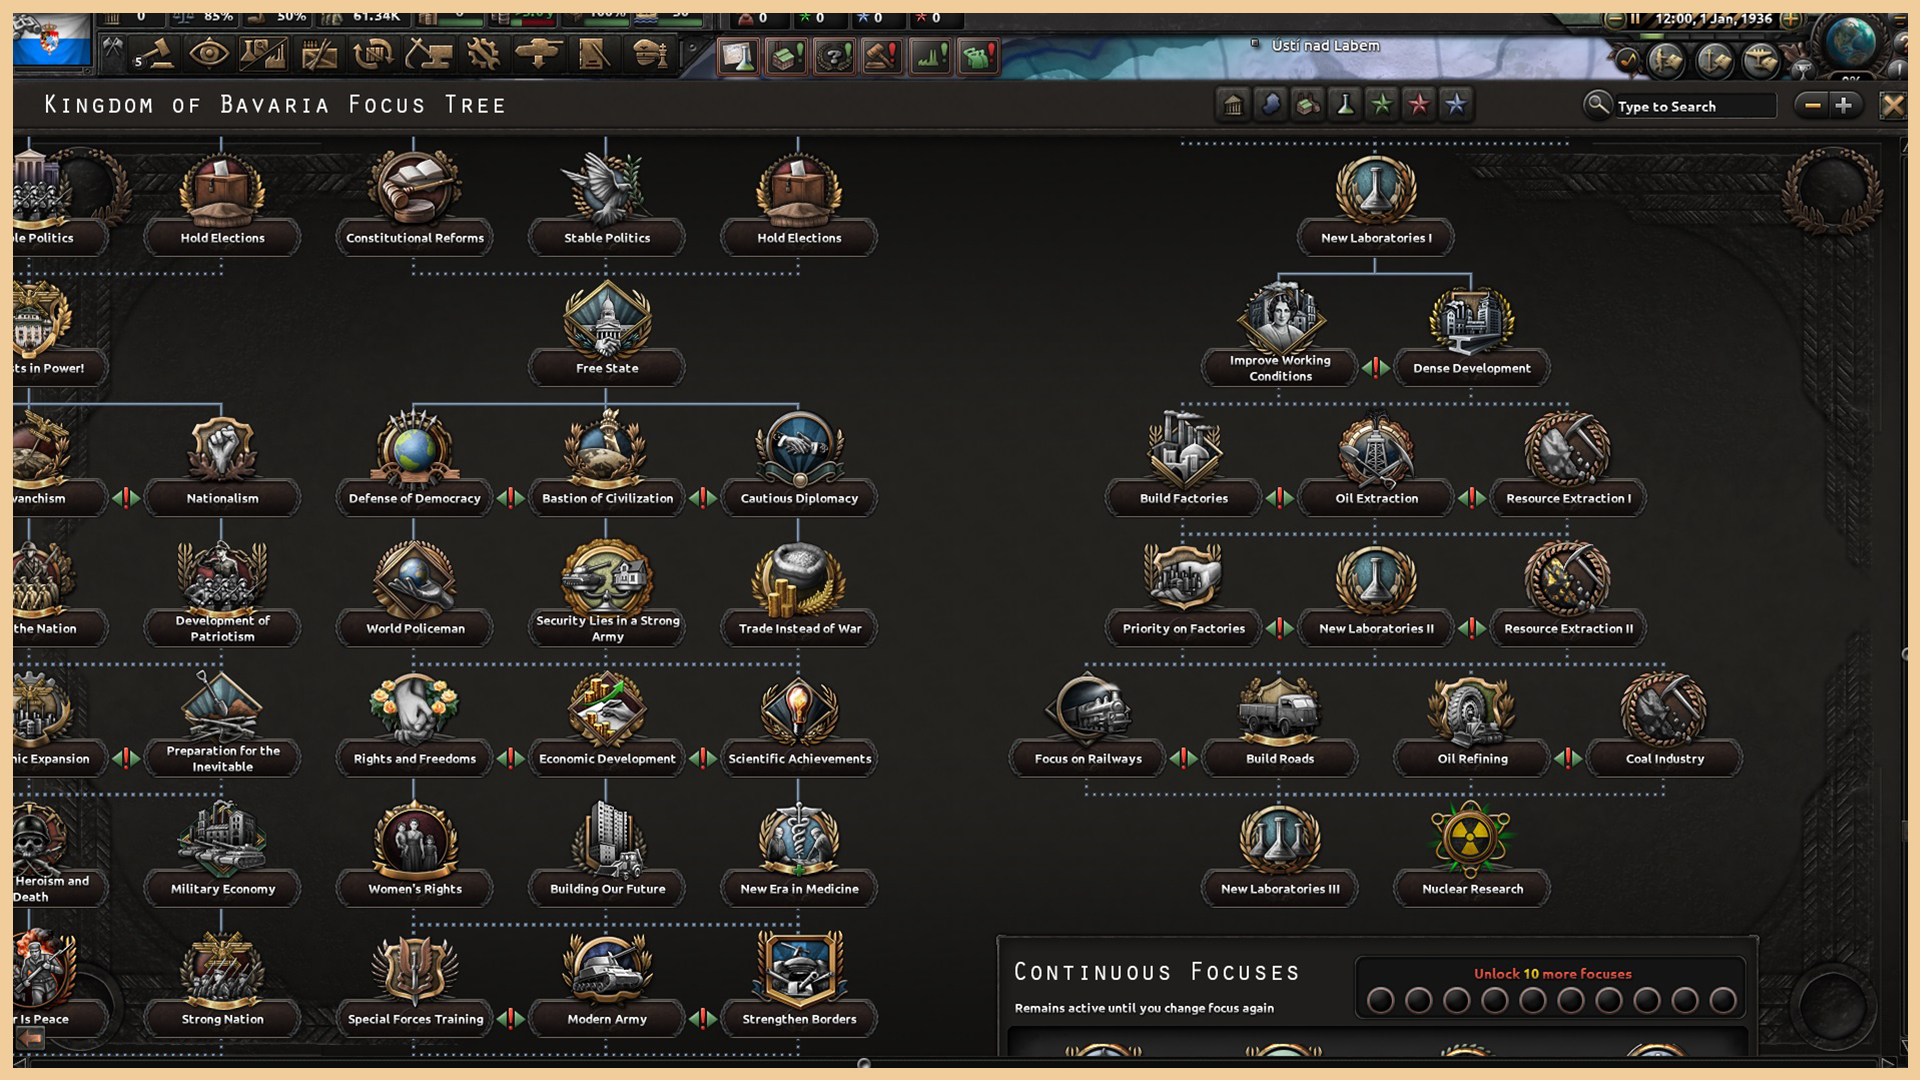Click the search magnifier icon
Screen dimensions: 1920x1080
pos(1598,104)
